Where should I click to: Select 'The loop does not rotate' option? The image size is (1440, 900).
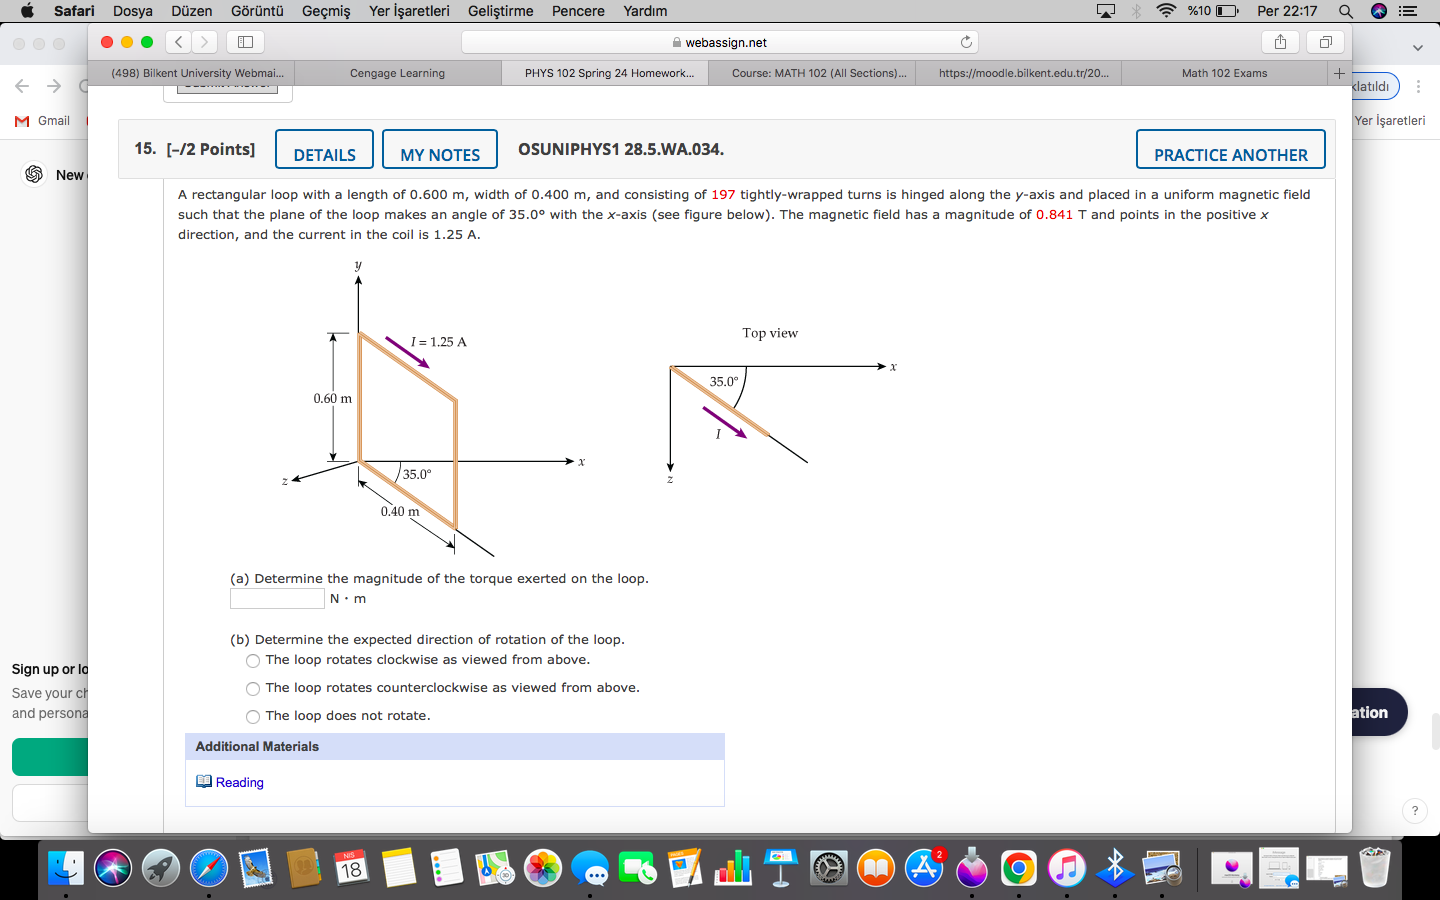pyautogui.click(x=253, y=716)
